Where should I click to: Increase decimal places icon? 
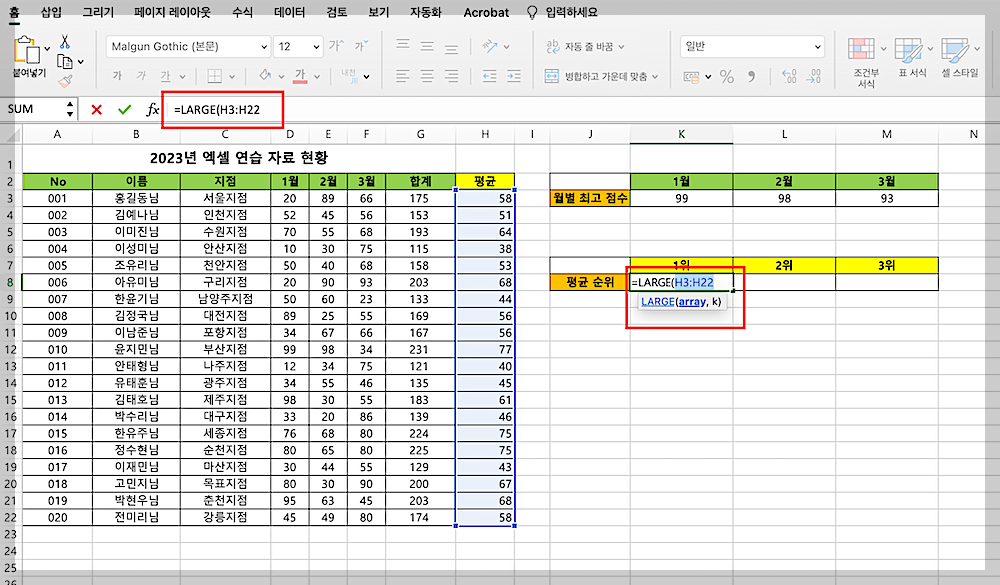pos(789,77)
